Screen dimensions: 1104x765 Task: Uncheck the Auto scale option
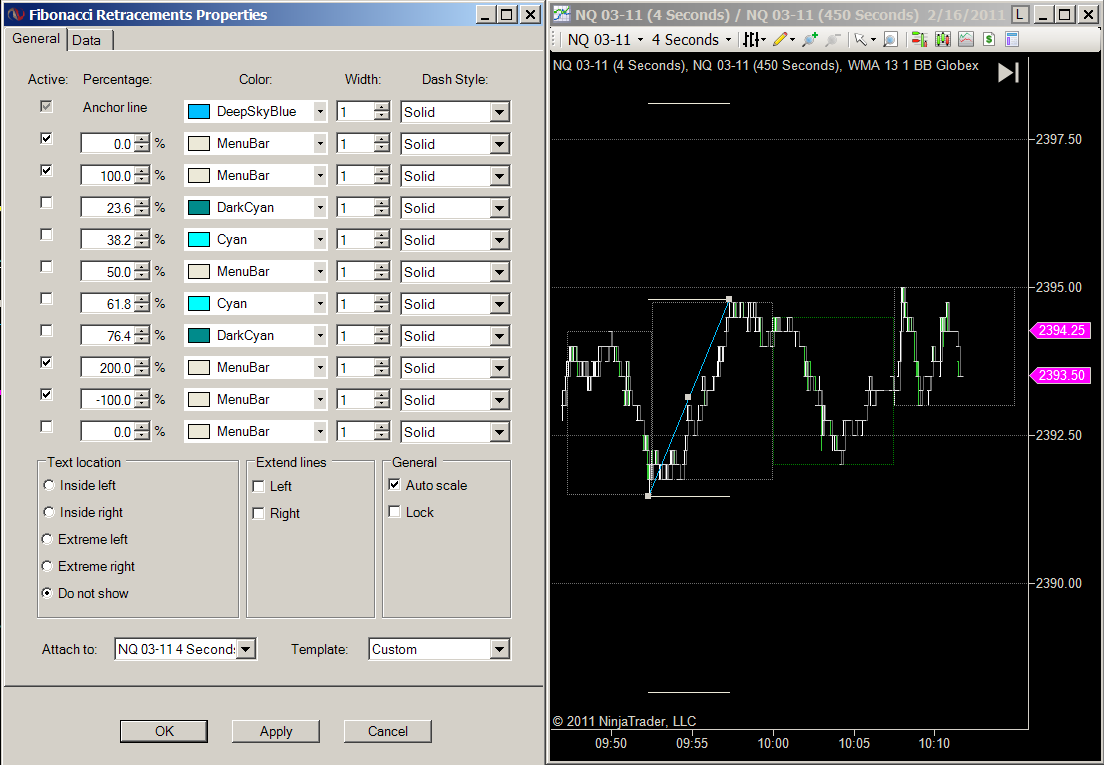(394, 485)
